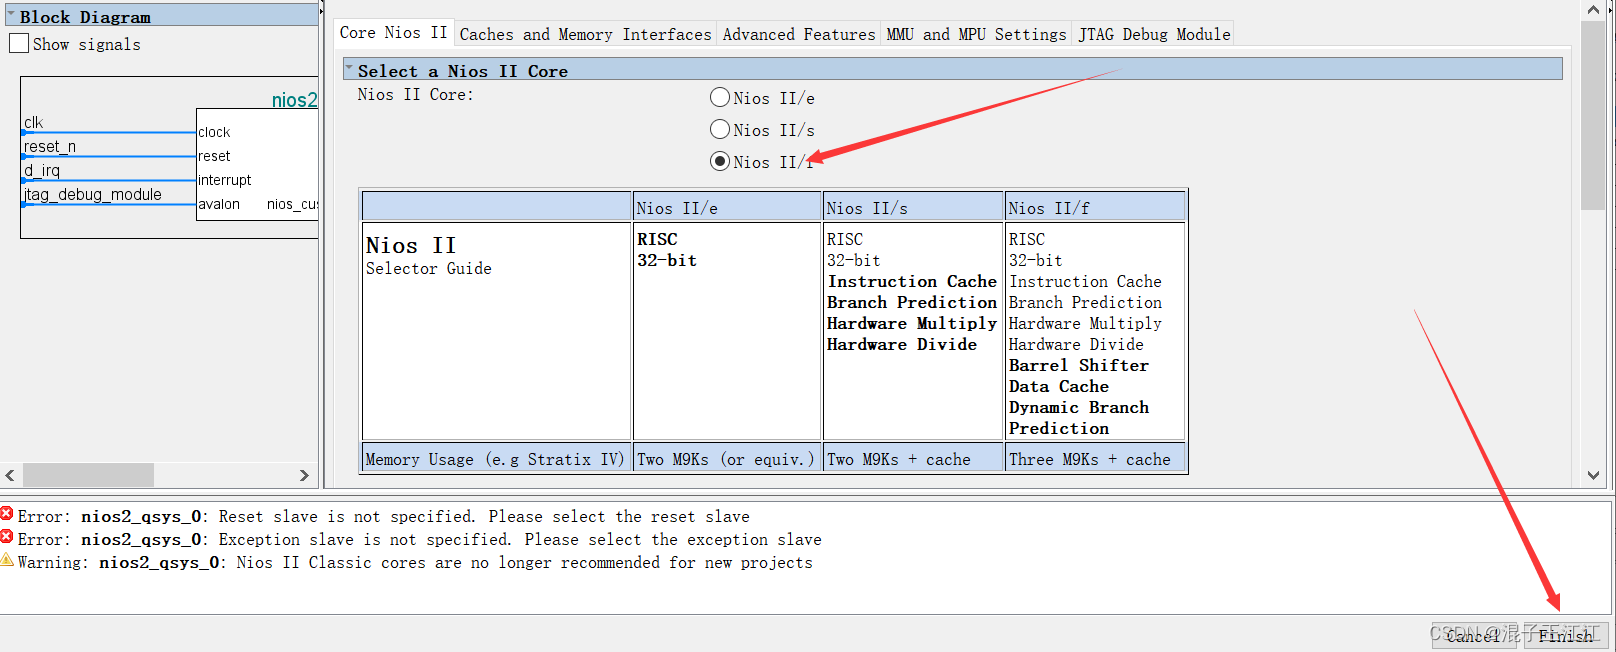
Task: Click the block diagram left scroll arrow
Action: click(10, 475)
